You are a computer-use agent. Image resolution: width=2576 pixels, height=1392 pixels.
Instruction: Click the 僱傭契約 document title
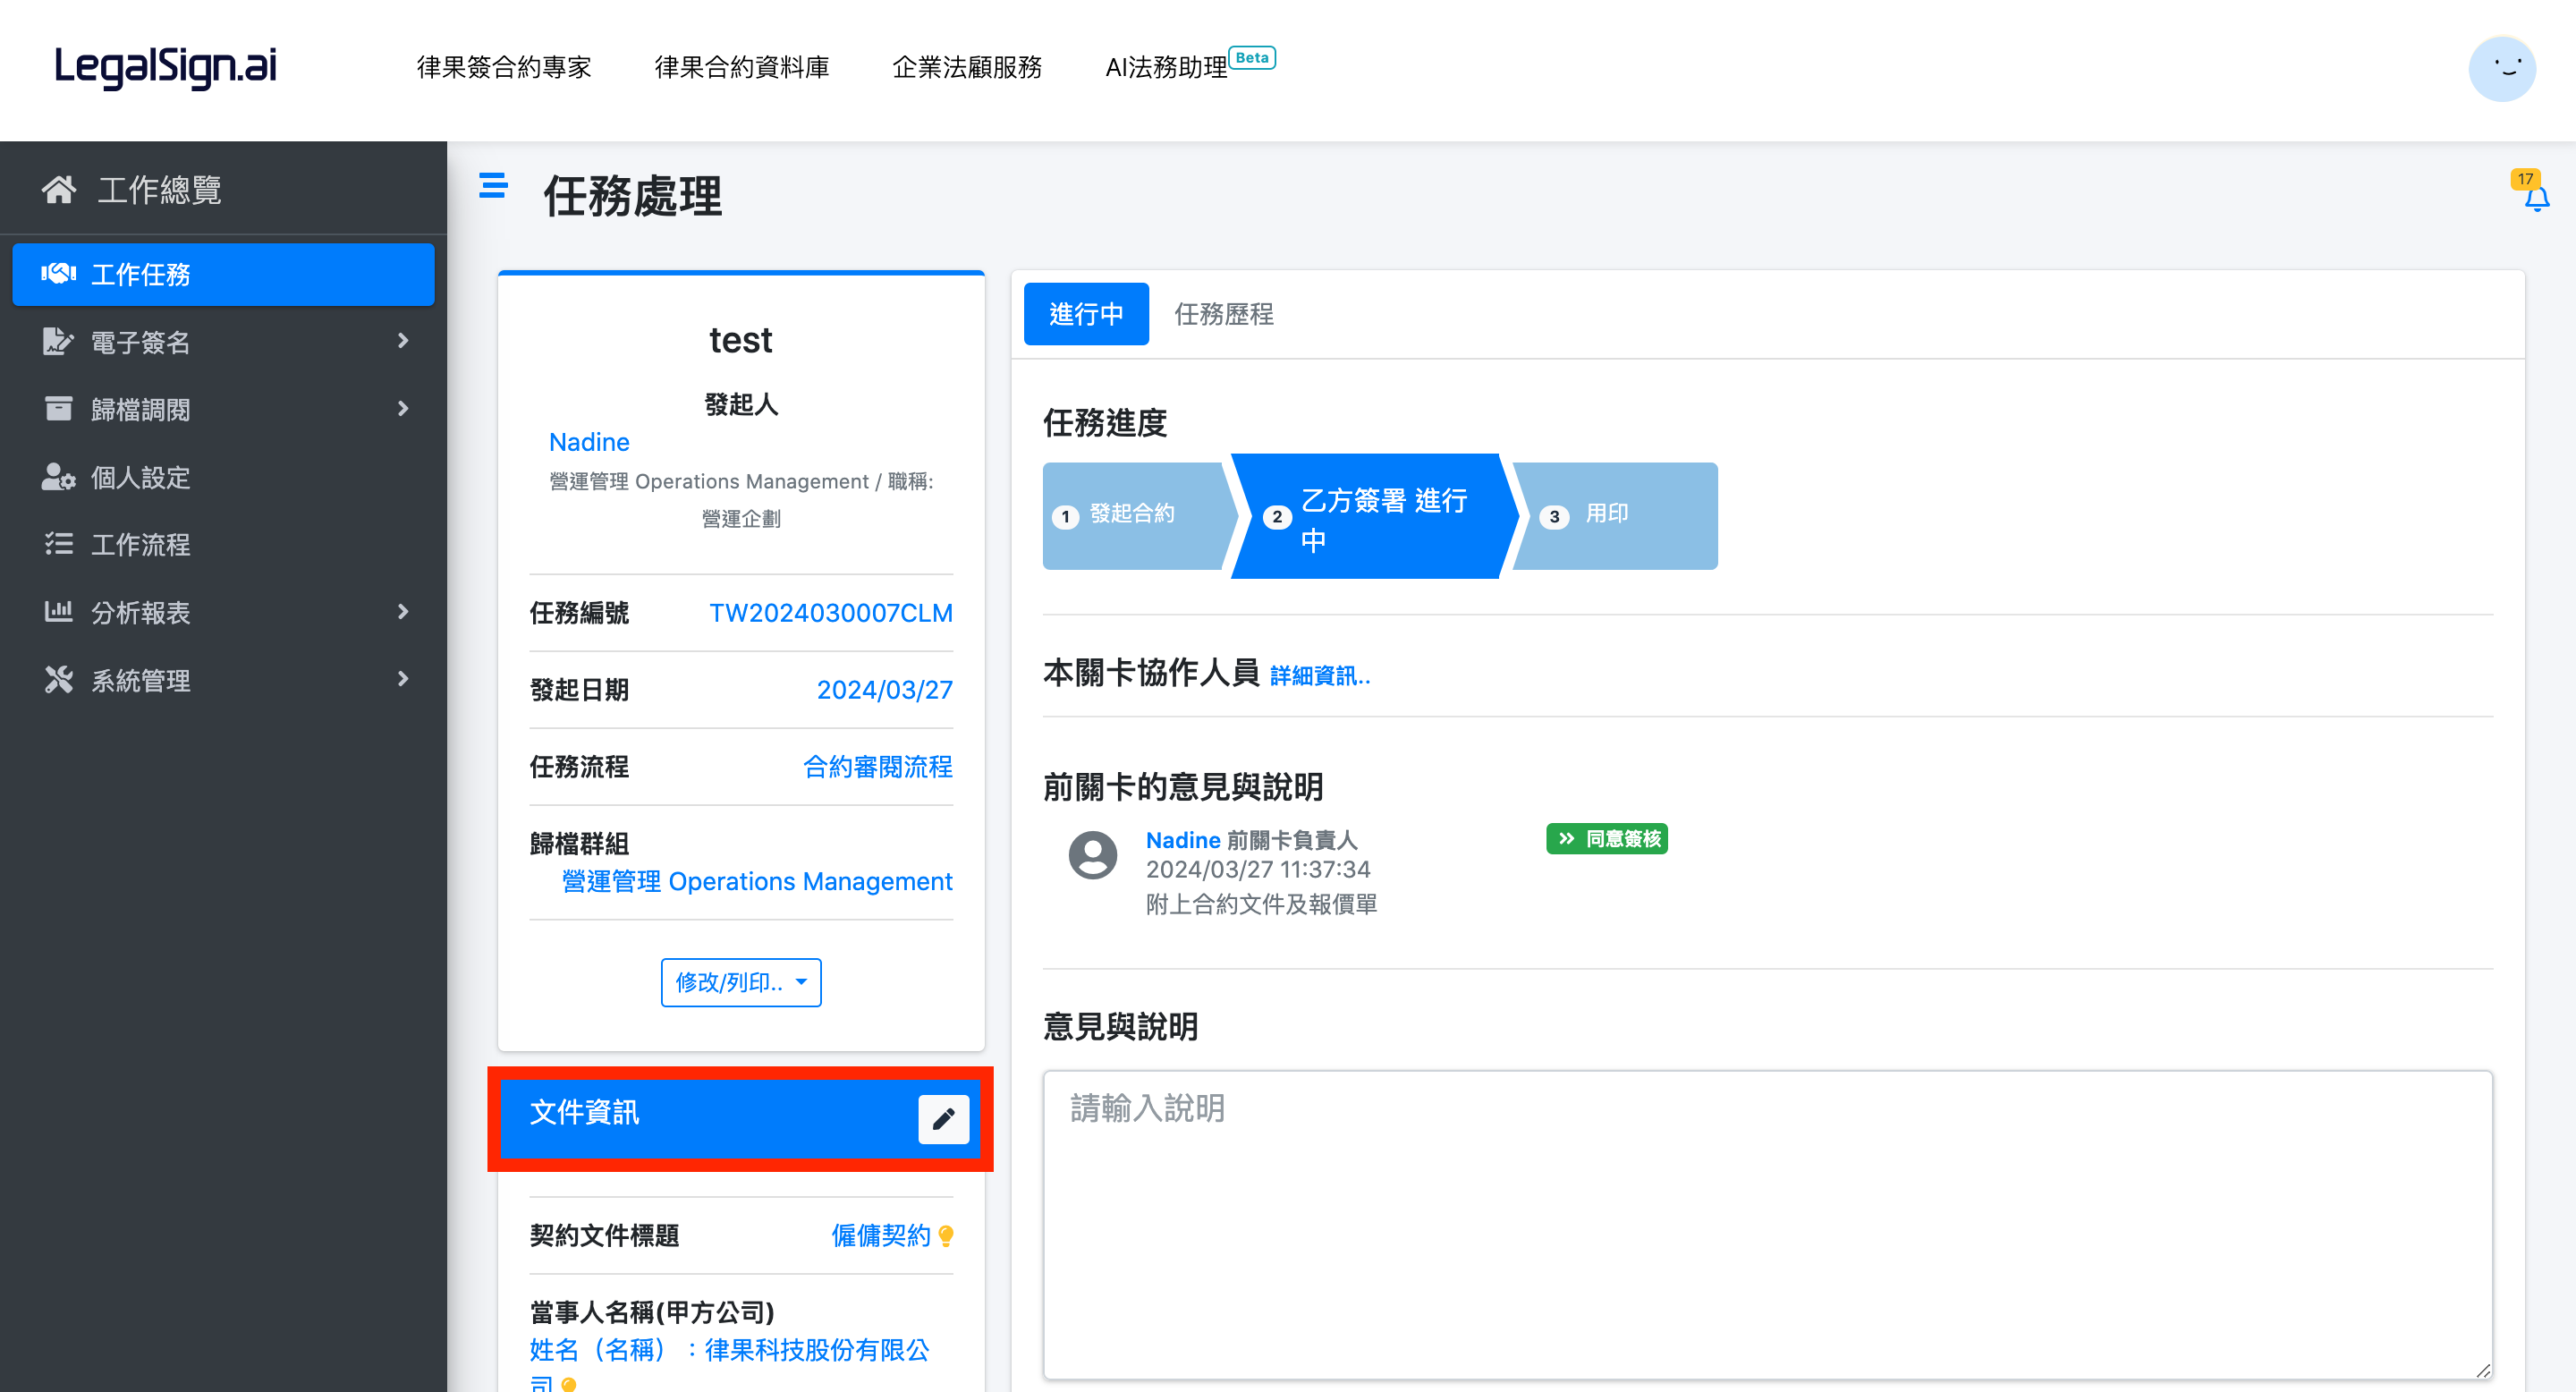coord(881,1235)
